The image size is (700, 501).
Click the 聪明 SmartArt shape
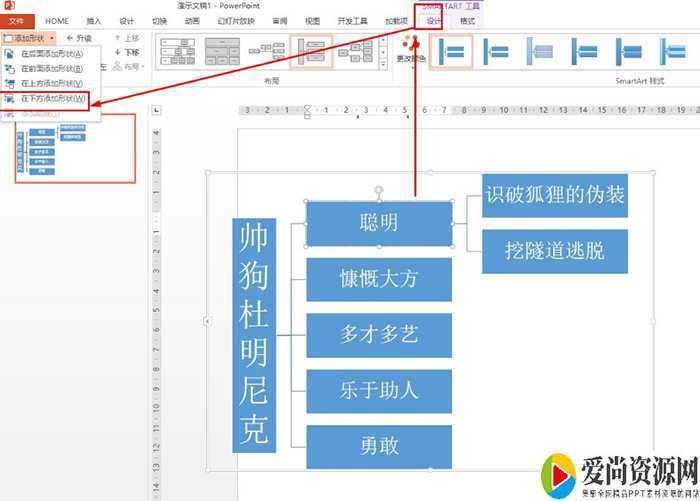click(378, 223)
